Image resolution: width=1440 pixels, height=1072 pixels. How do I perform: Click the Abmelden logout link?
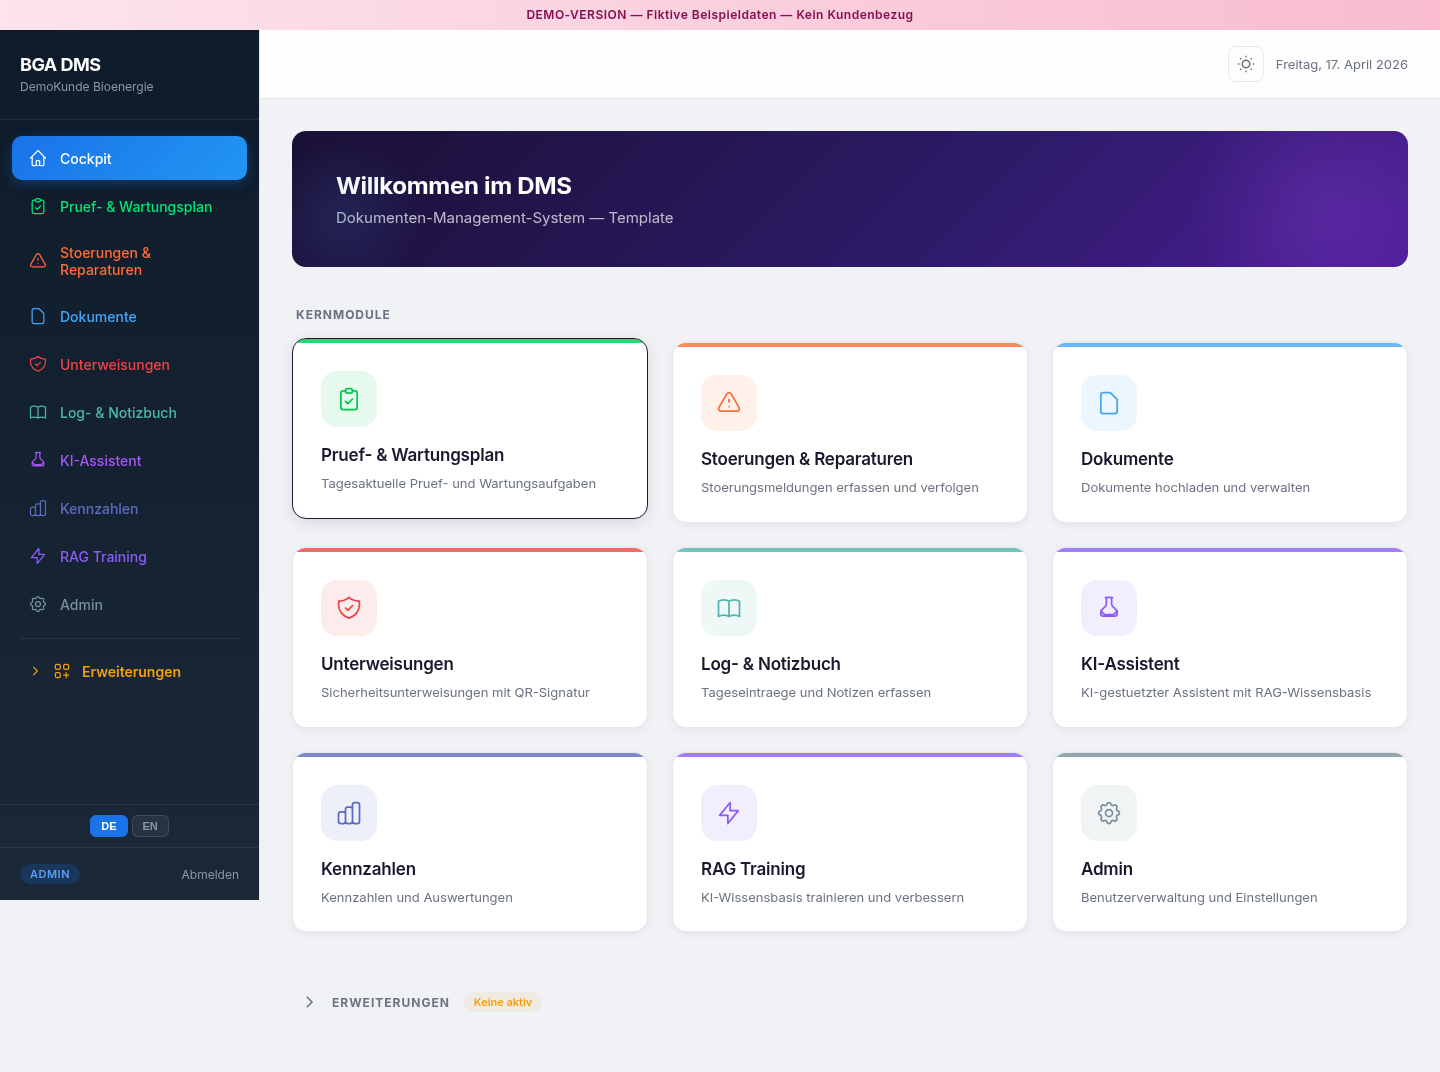coord(210,875)
